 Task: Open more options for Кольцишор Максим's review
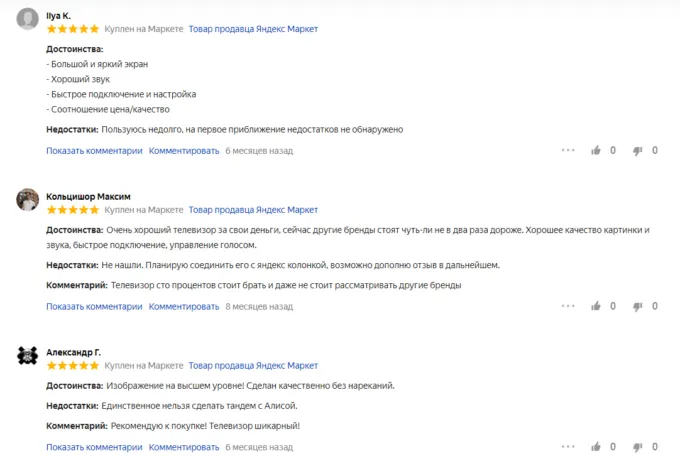568,306
